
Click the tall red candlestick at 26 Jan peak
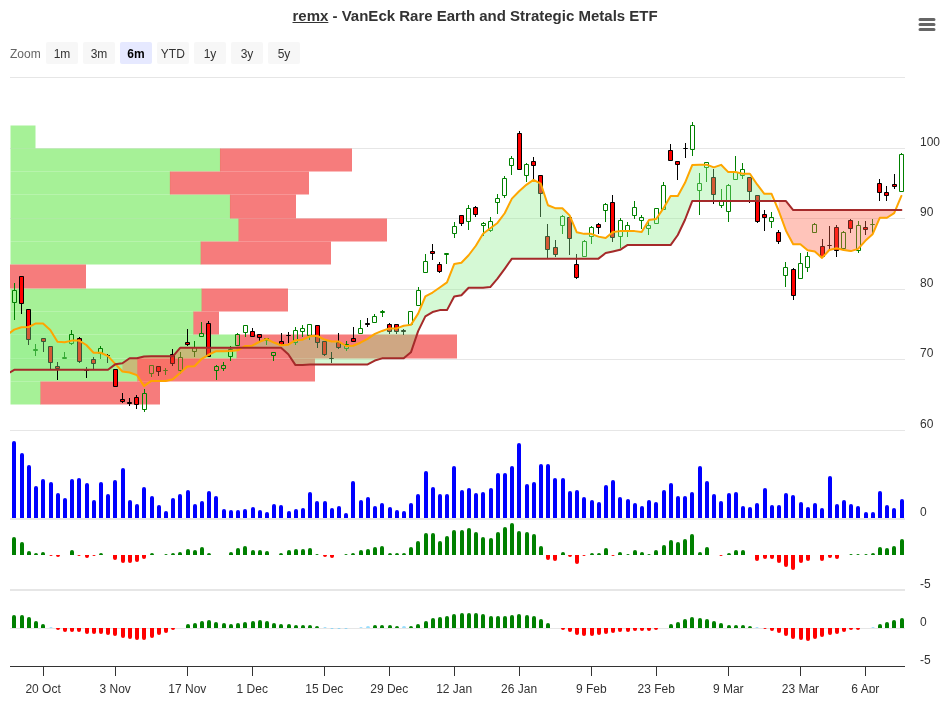coord(519,151)
